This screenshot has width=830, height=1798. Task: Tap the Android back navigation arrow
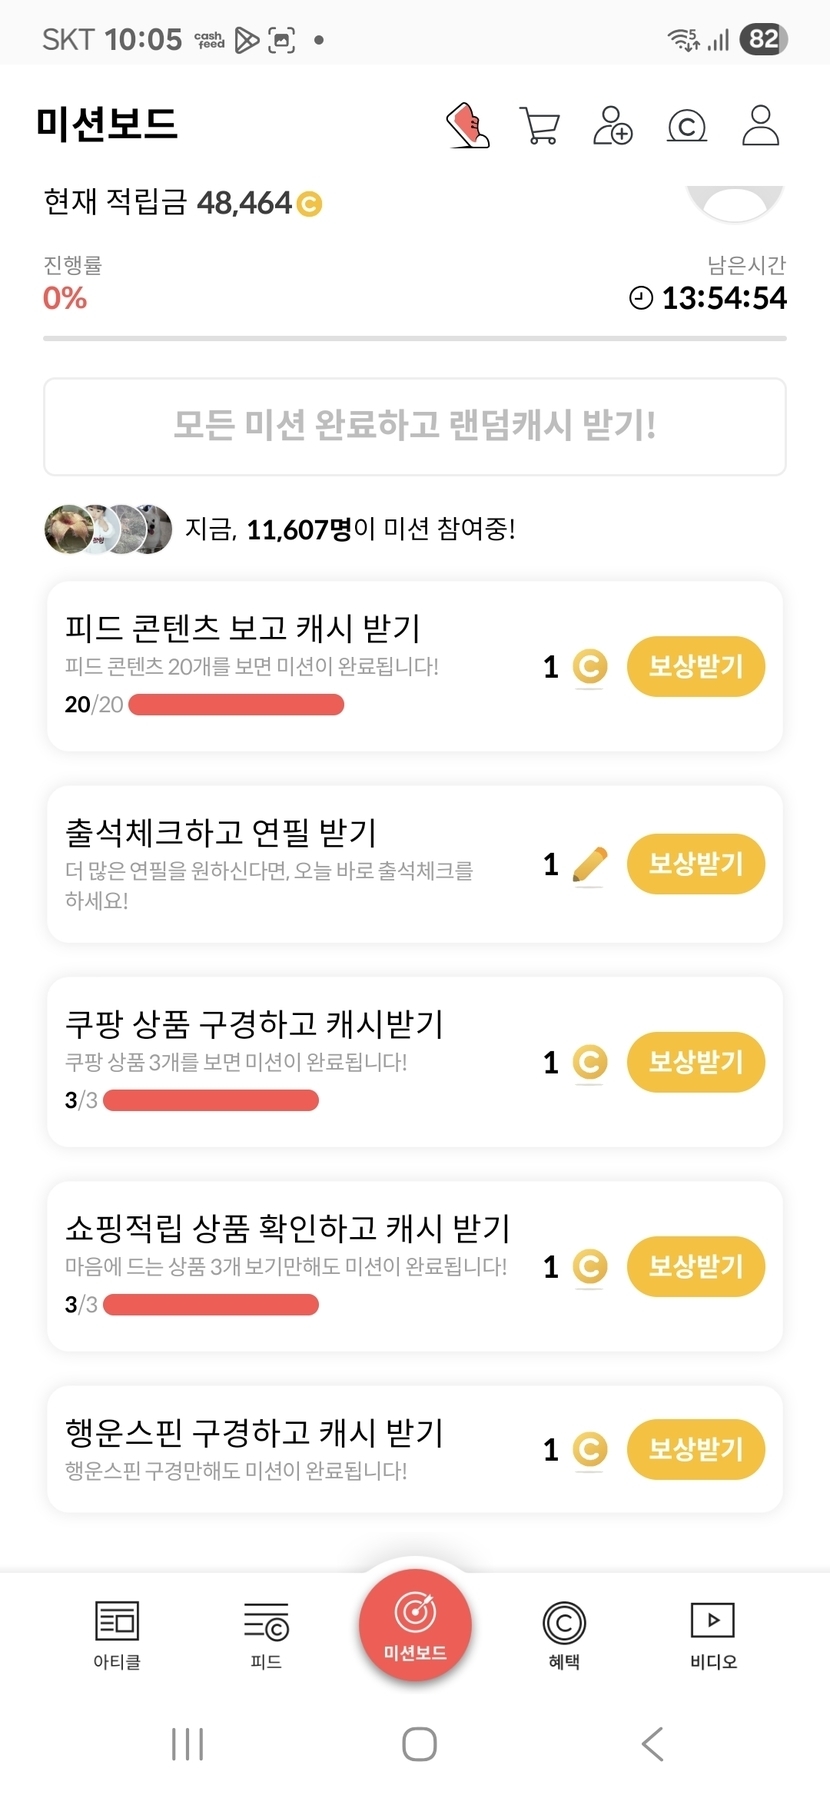click(x=652, y=1743)
